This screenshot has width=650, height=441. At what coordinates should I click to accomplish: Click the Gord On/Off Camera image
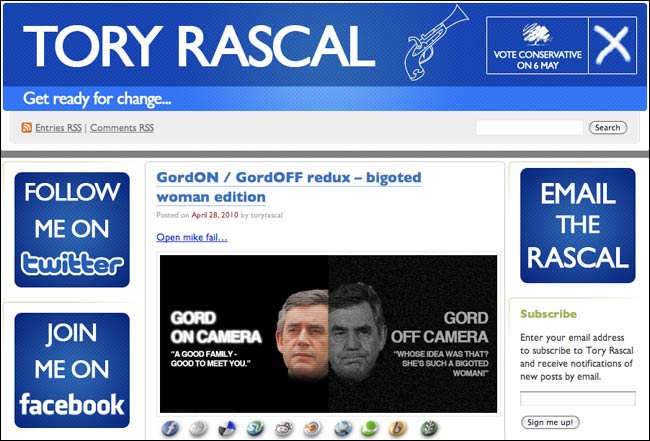click(328, 334)
